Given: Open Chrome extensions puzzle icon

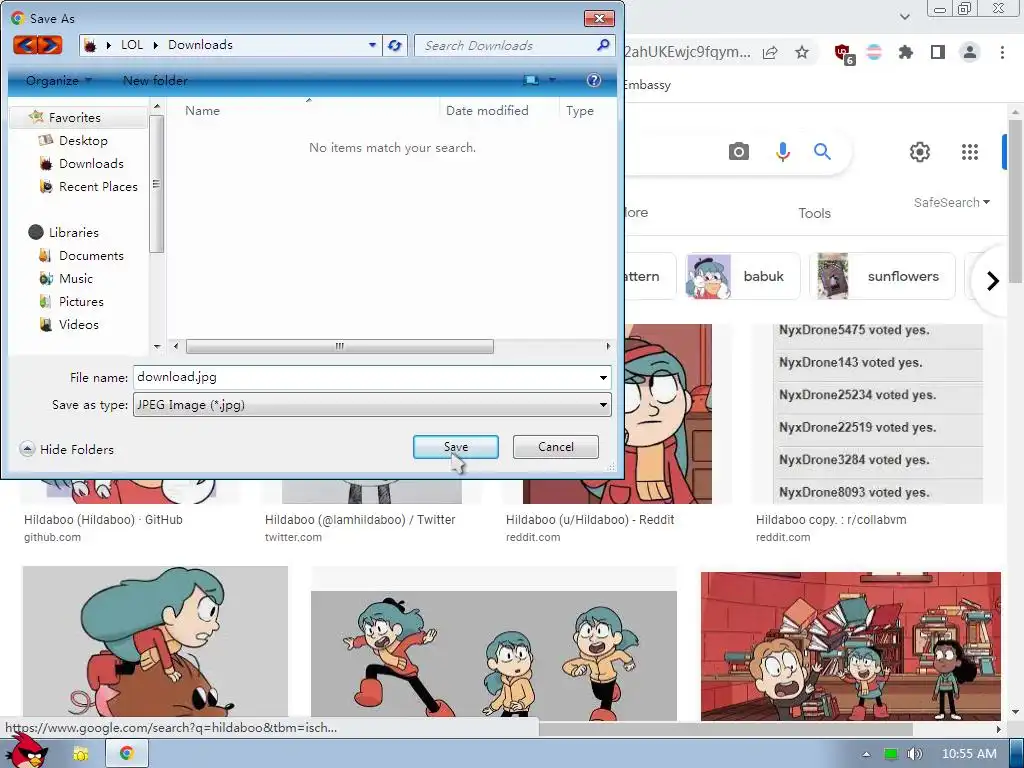Looking at the screenshot, I should click(x=906, y=52).
